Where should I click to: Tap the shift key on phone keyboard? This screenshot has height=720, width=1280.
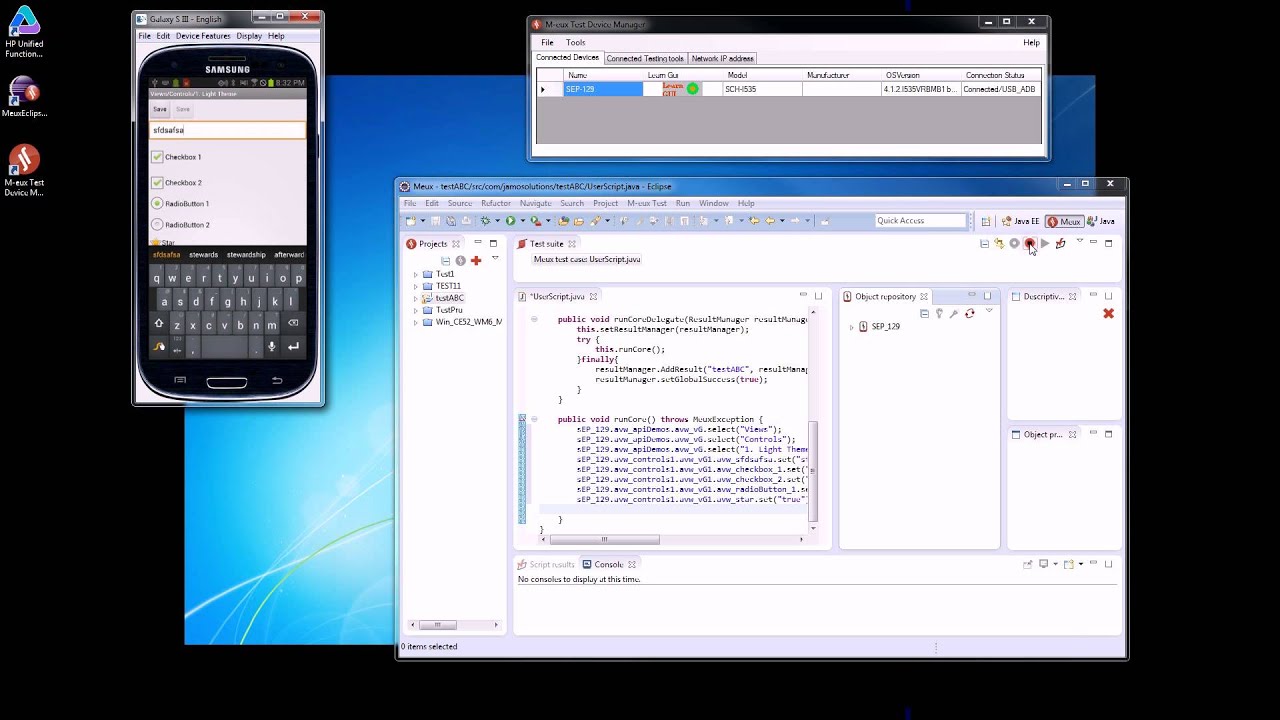click(x=158, y=324)
